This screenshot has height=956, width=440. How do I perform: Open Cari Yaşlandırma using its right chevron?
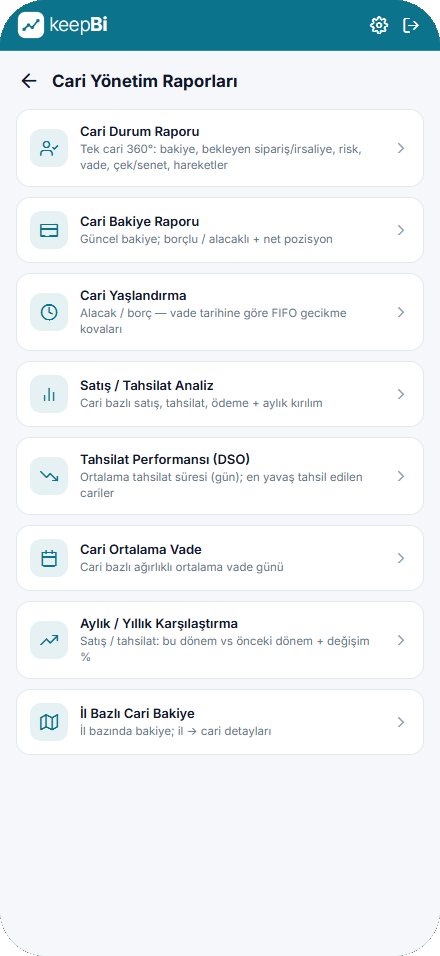[401, 312]
